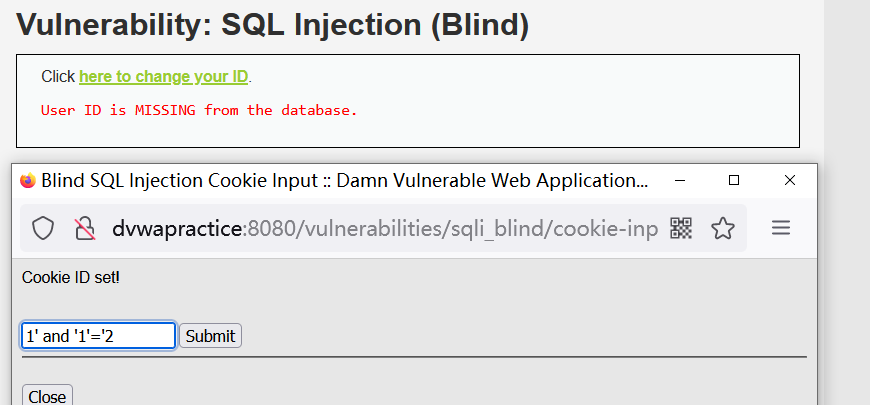
Task: Select the dvwapractice domain in address bar
Action: tap(177, 228)
